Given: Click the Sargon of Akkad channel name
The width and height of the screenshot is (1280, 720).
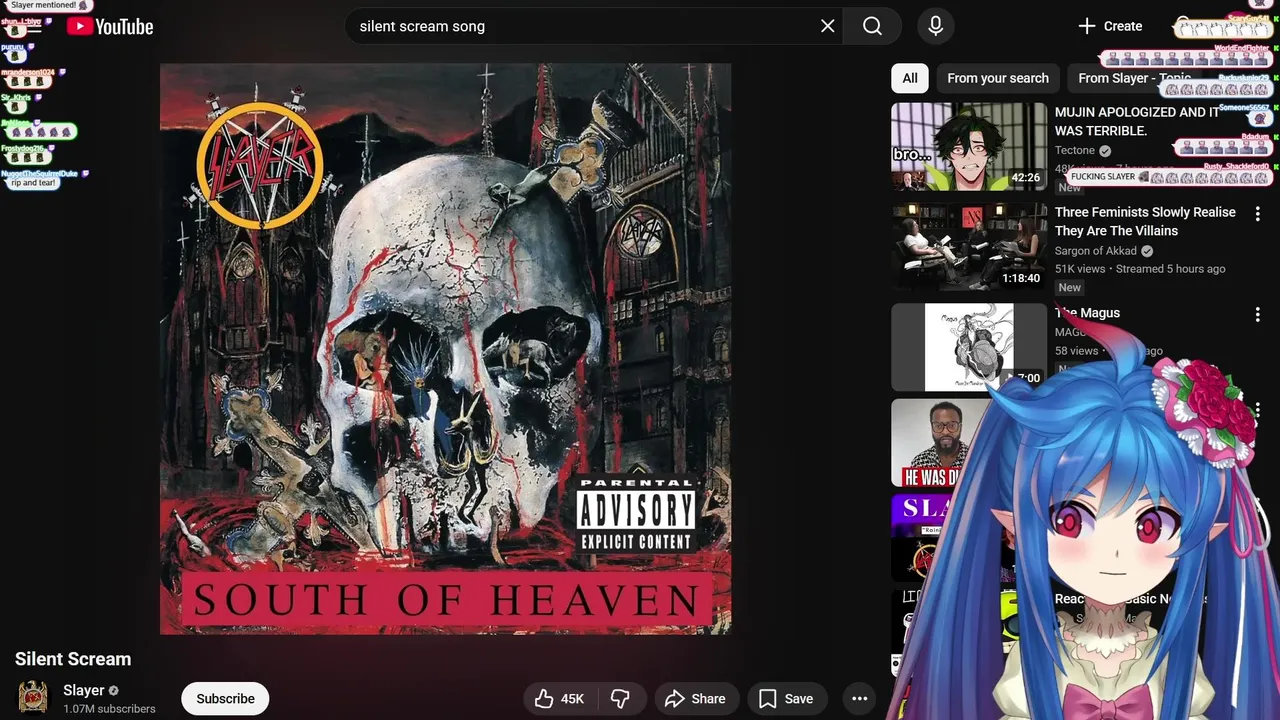Looking at the screenshot, I should pos(1096,251).
